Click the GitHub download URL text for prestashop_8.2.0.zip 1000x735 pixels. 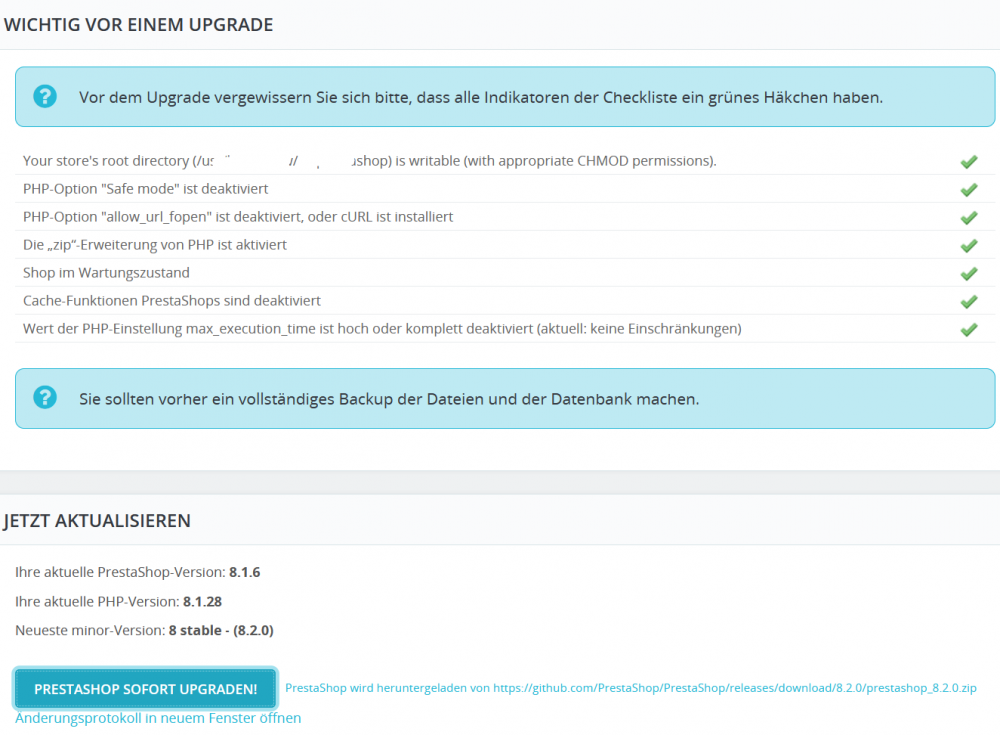tap(735, 688)
